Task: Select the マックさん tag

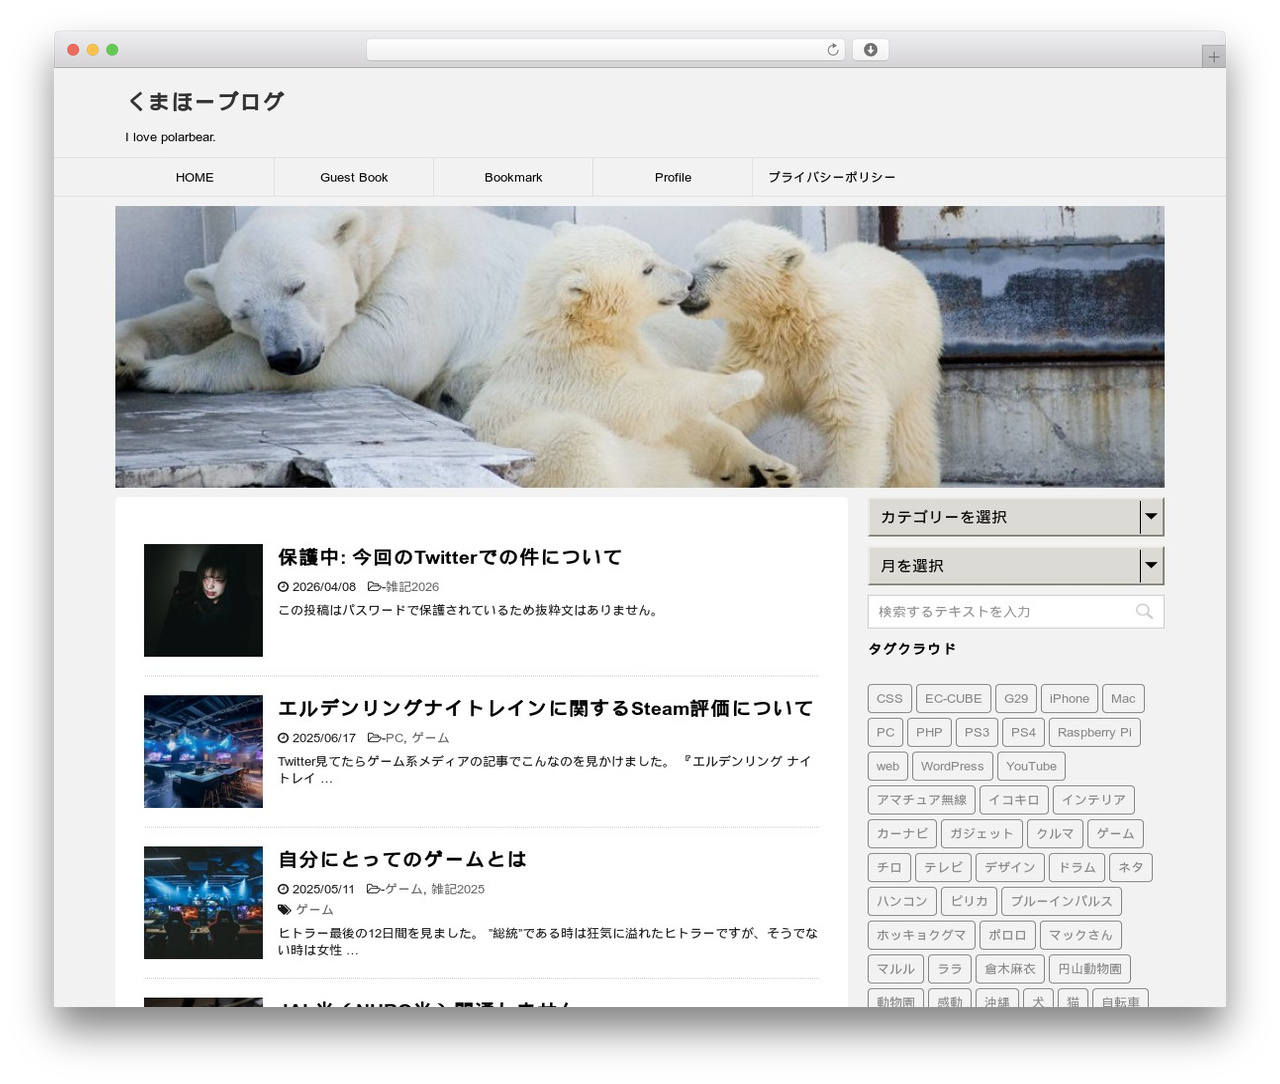Action: coord(1081,935)
